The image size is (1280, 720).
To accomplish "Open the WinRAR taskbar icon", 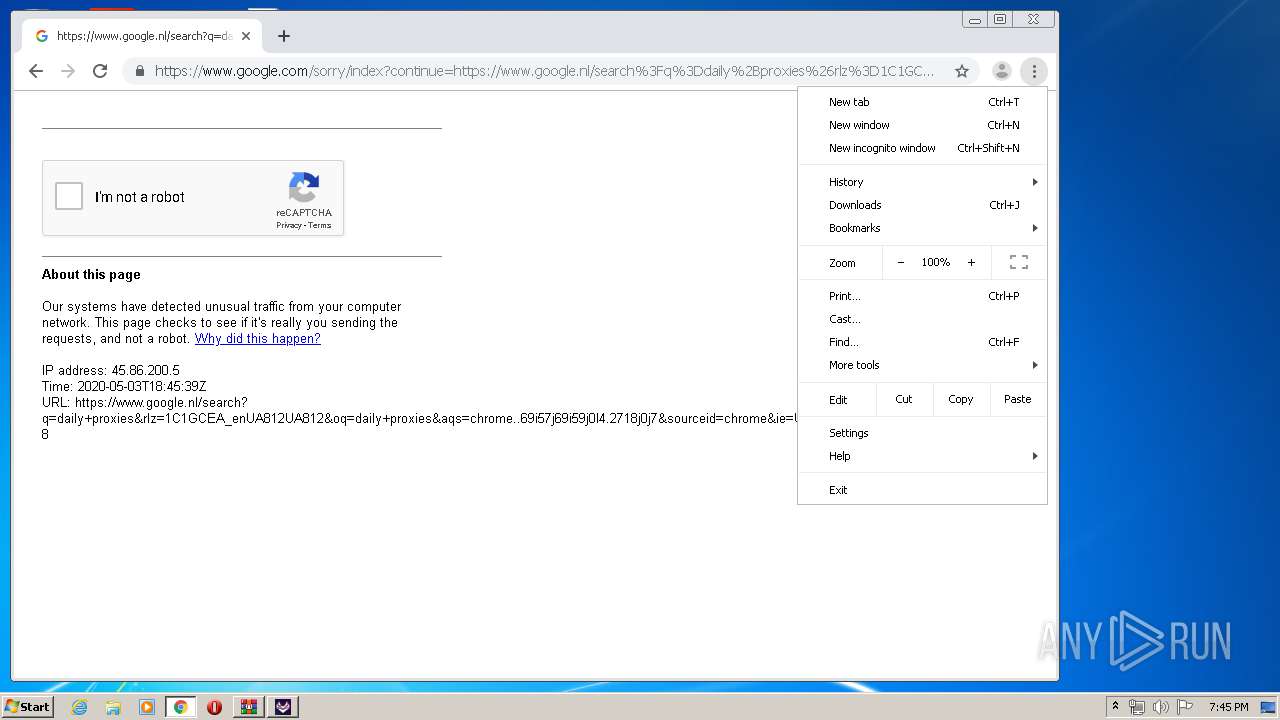I will click(248, 707).
